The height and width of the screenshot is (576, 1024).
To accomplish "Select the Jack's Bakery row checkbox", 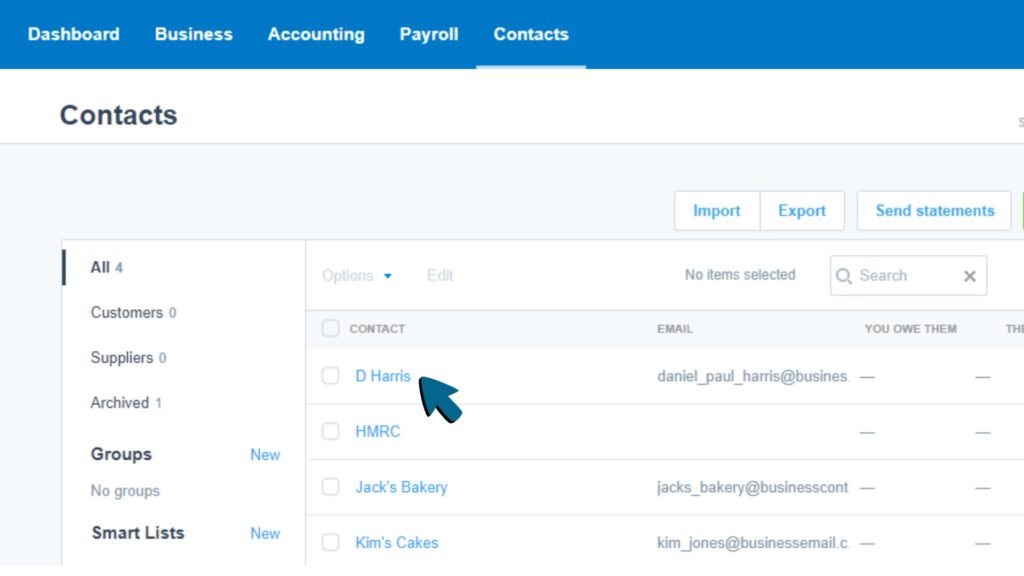I will pos(330,487).
